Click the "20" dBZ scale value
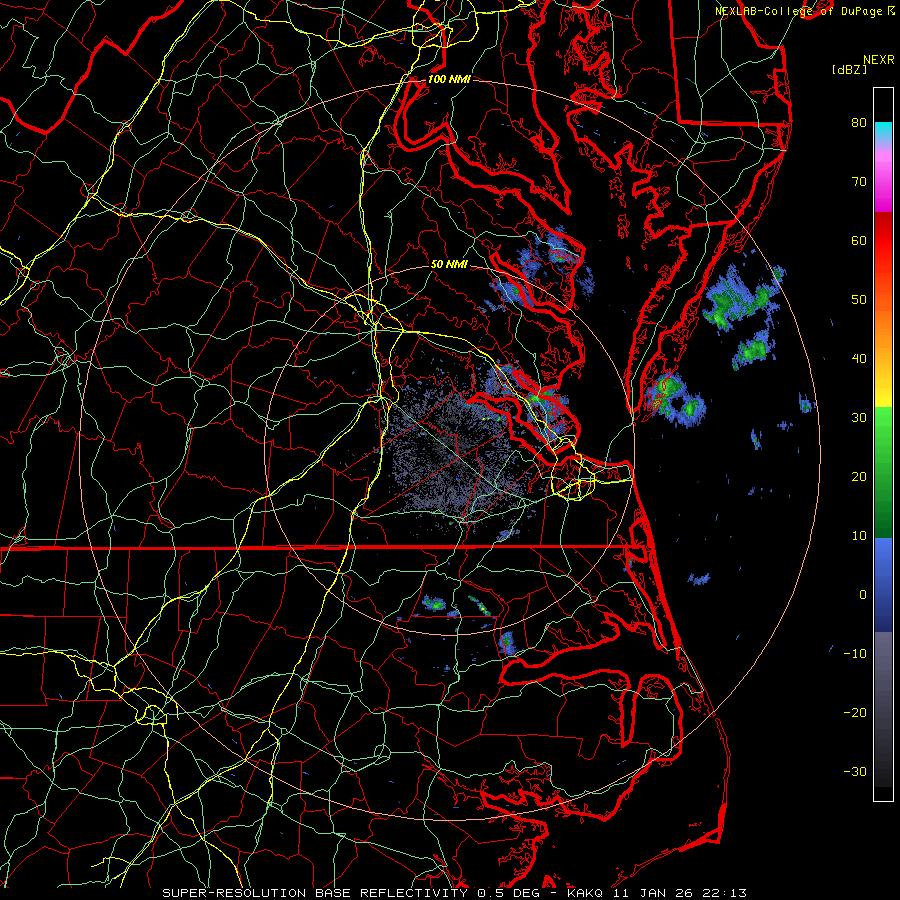The width and height of the screenshot is (900, 900). coord(859,476)
